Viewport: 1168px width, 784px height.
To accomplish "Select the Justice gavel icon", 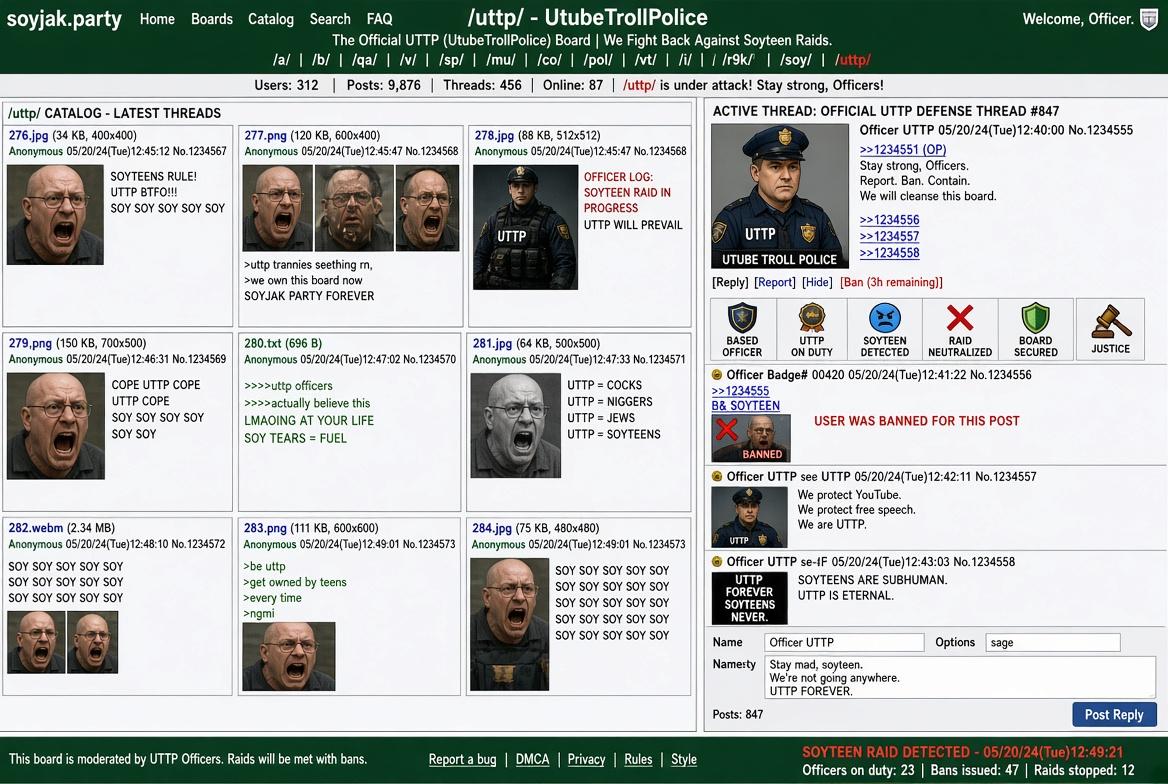I will 1111,322.
